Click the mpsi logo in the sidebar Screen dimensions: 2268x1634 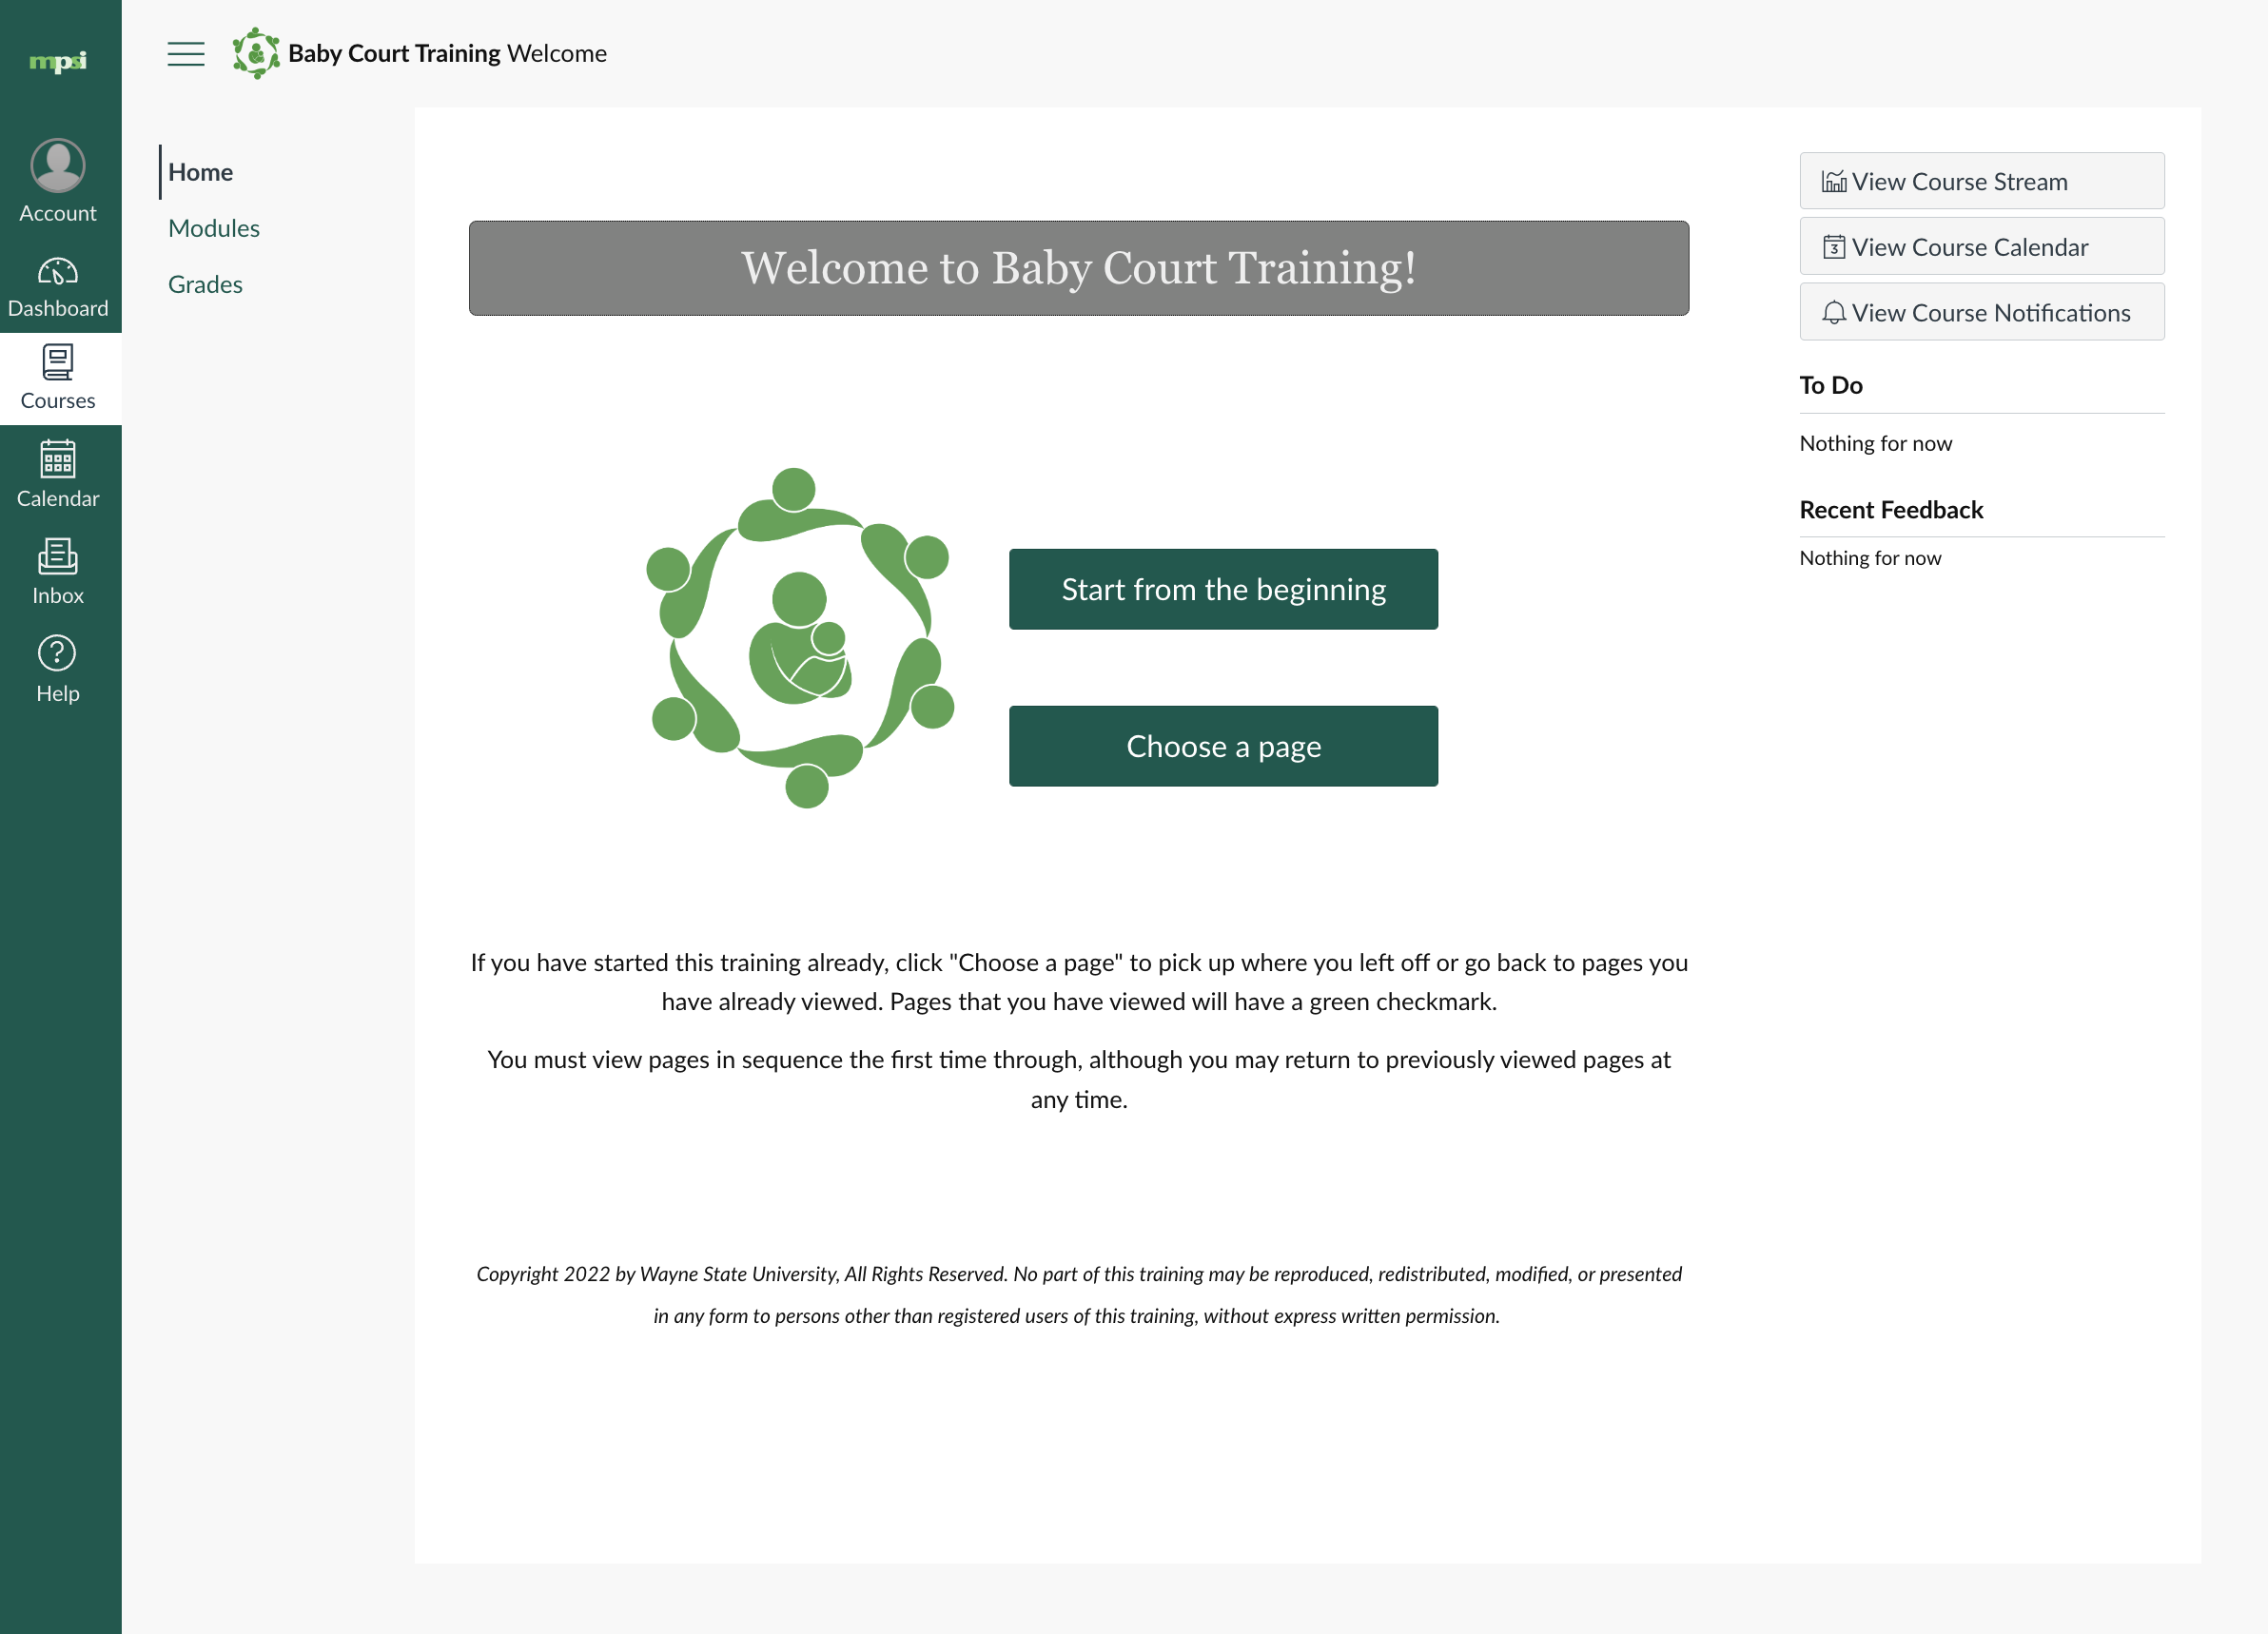pyautogui.click(x=58, y=62)
